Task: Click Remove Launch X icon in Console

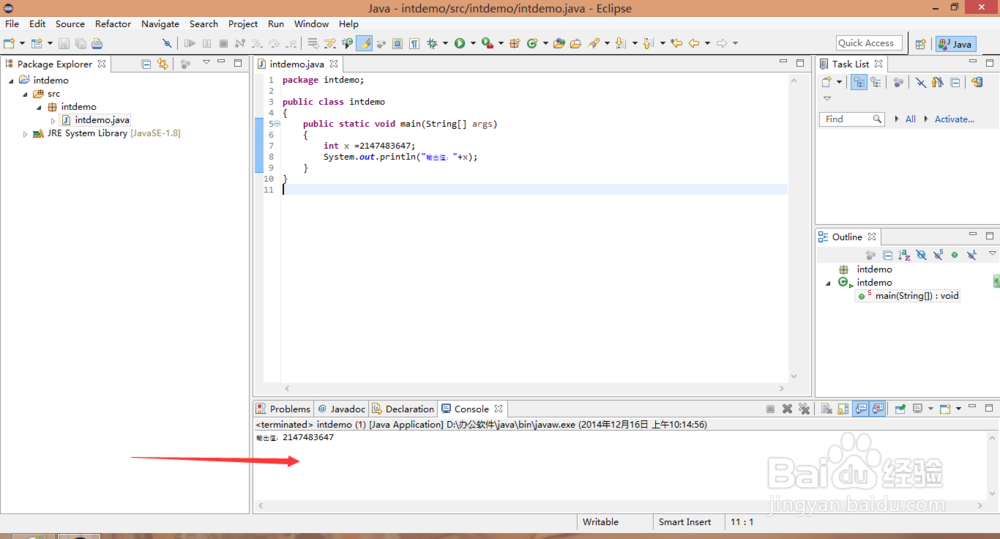Action: click(x=788, y=409)
